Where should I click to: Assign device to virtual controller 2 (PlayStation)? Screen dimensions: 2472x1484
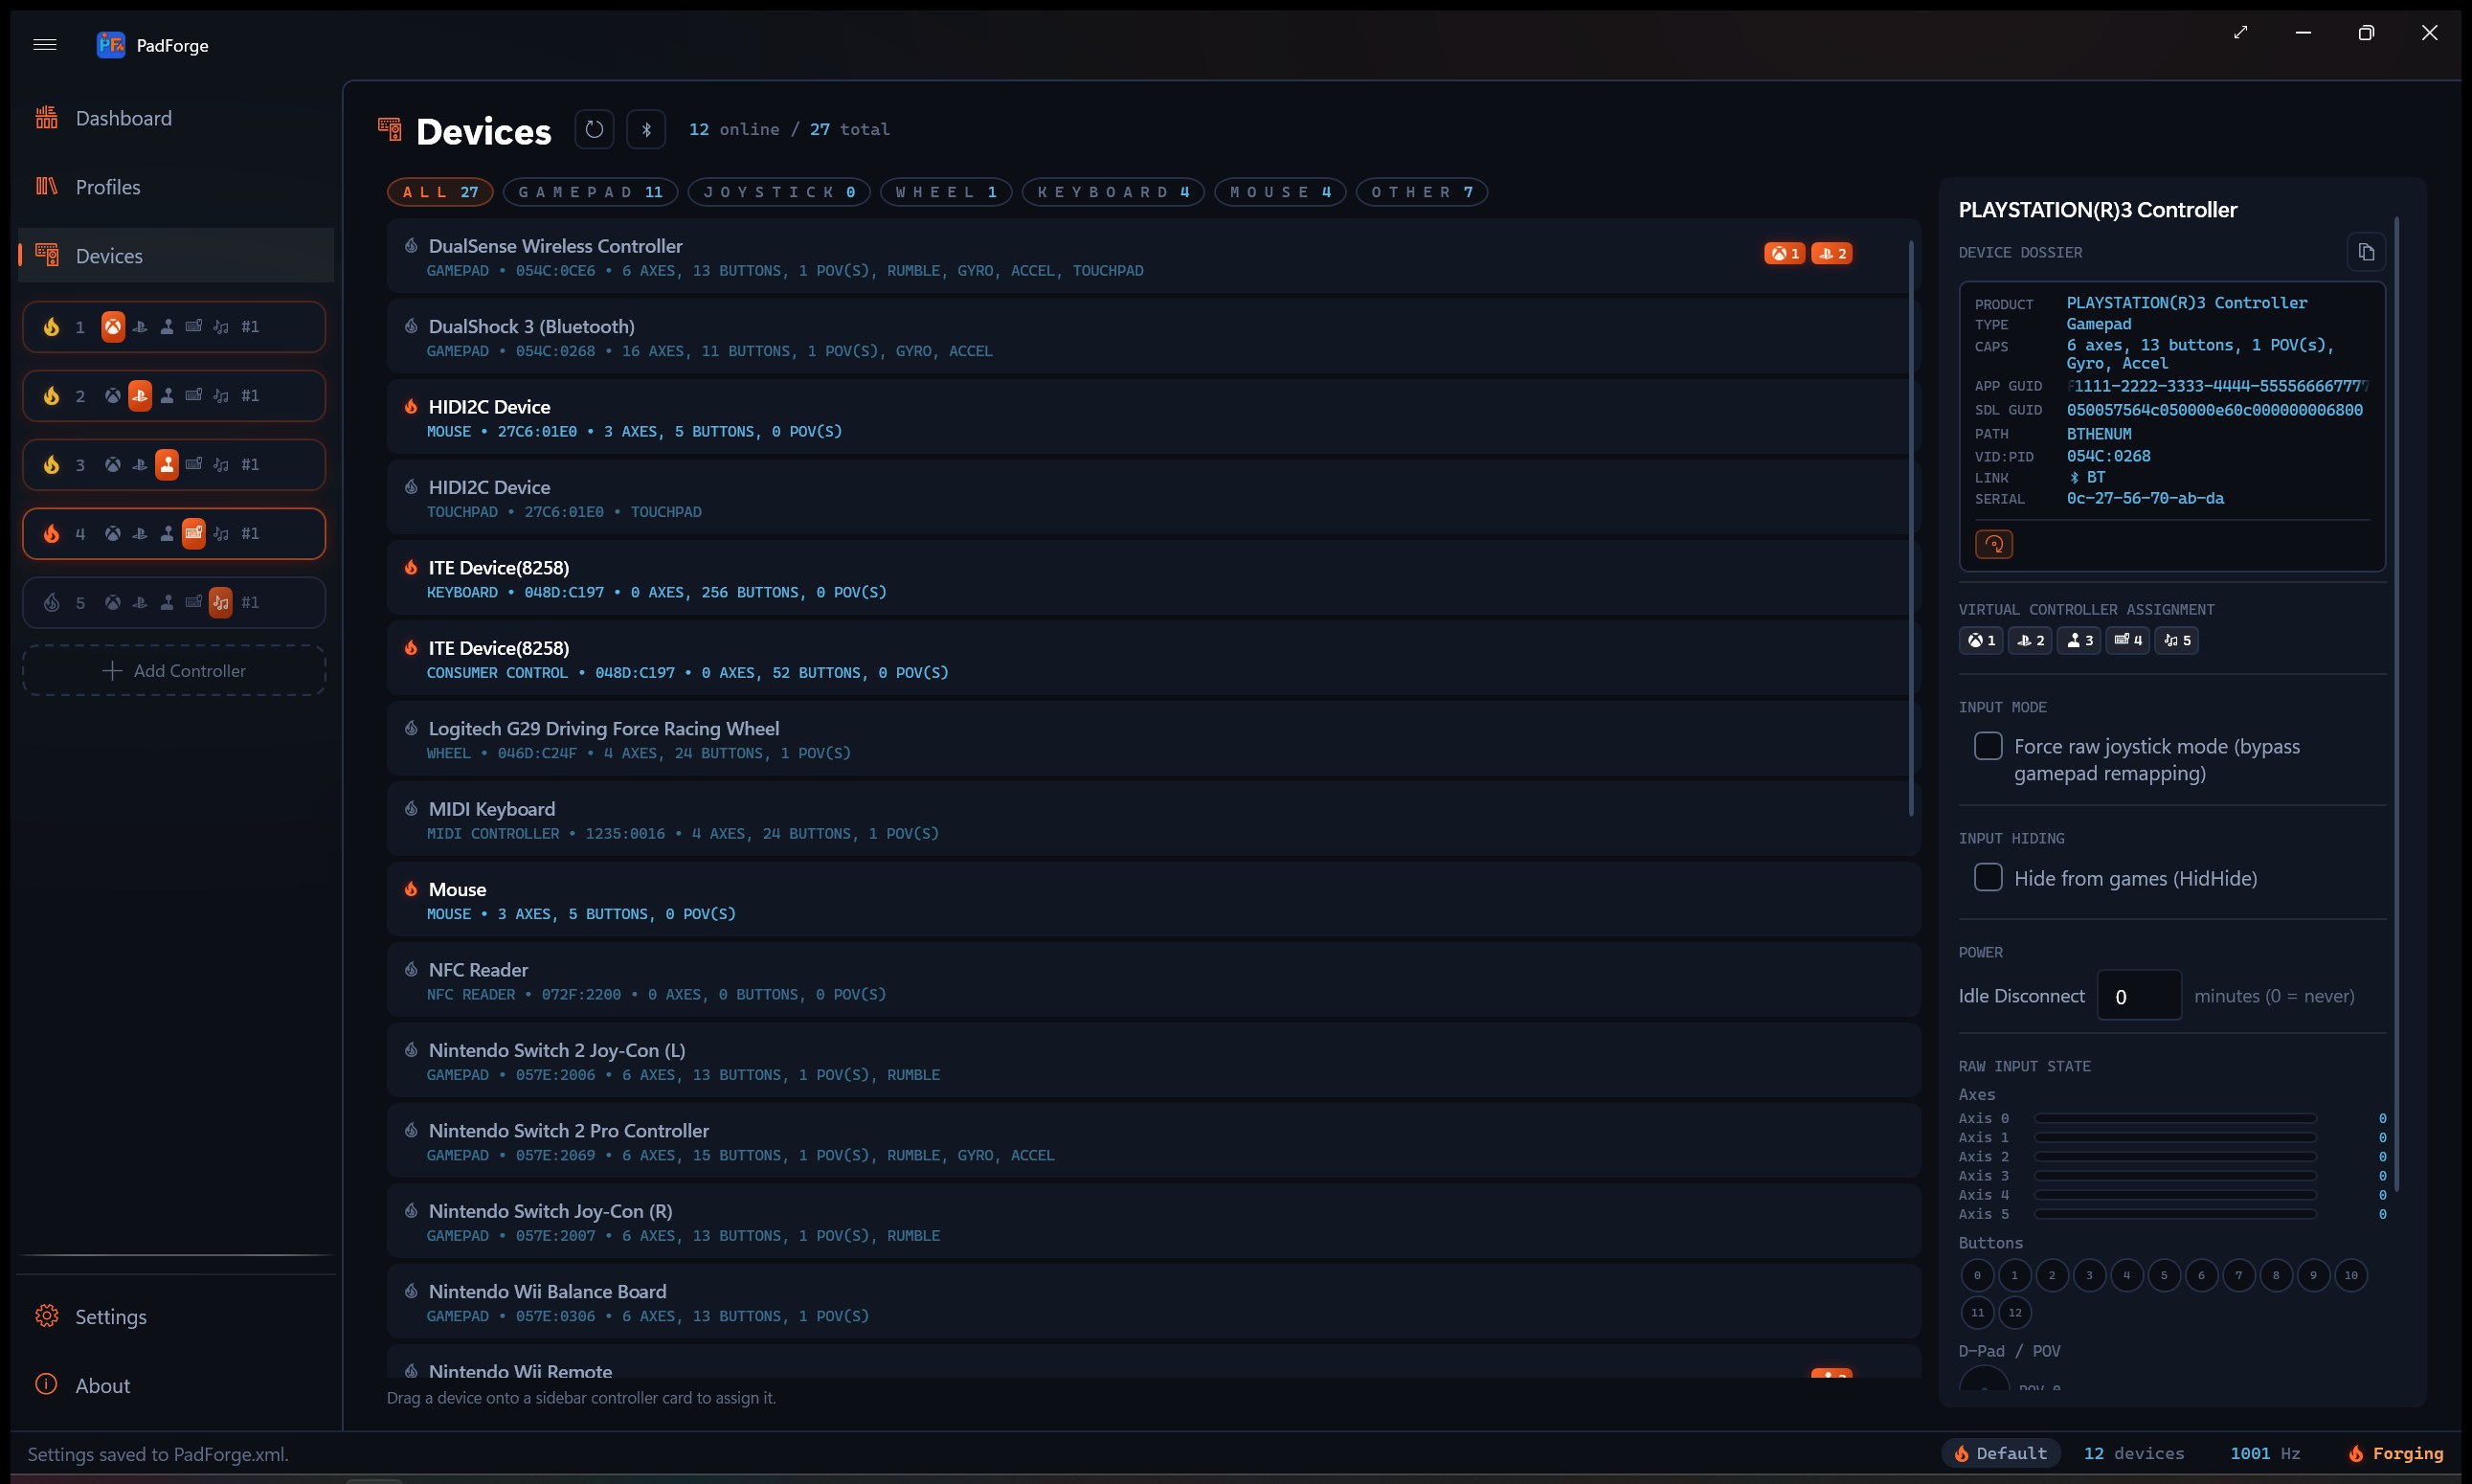(x=2030, y=640)
